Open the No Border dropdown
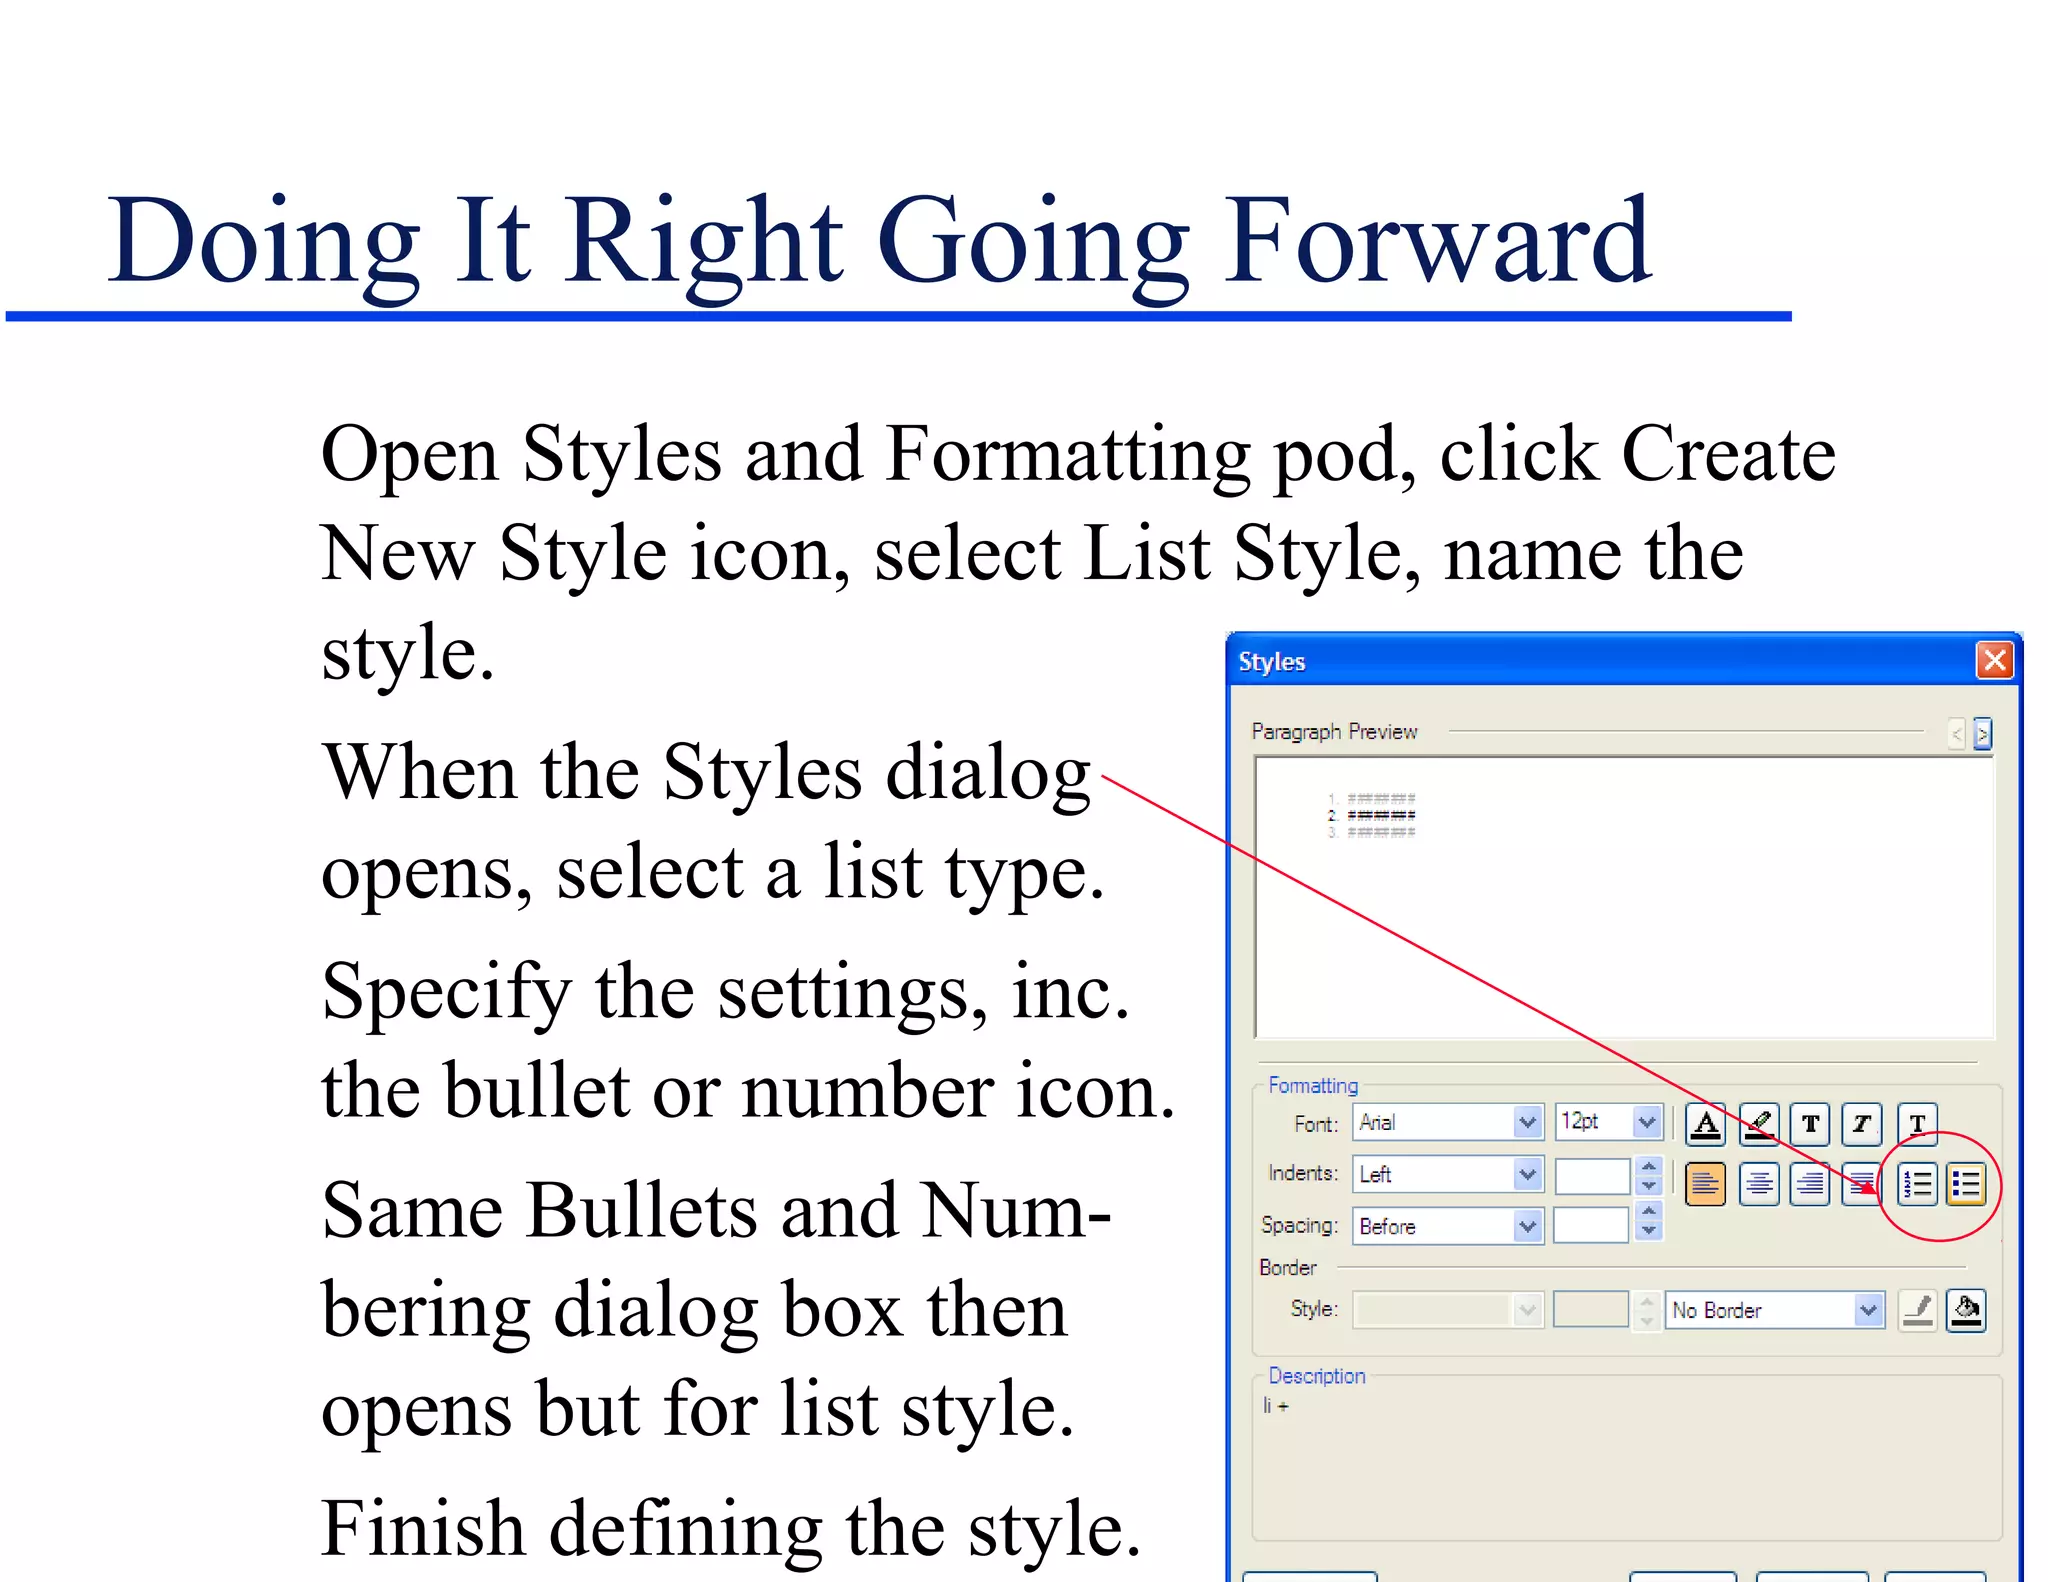The image size is (2048, 1582). click(x=1868, y=1310)
